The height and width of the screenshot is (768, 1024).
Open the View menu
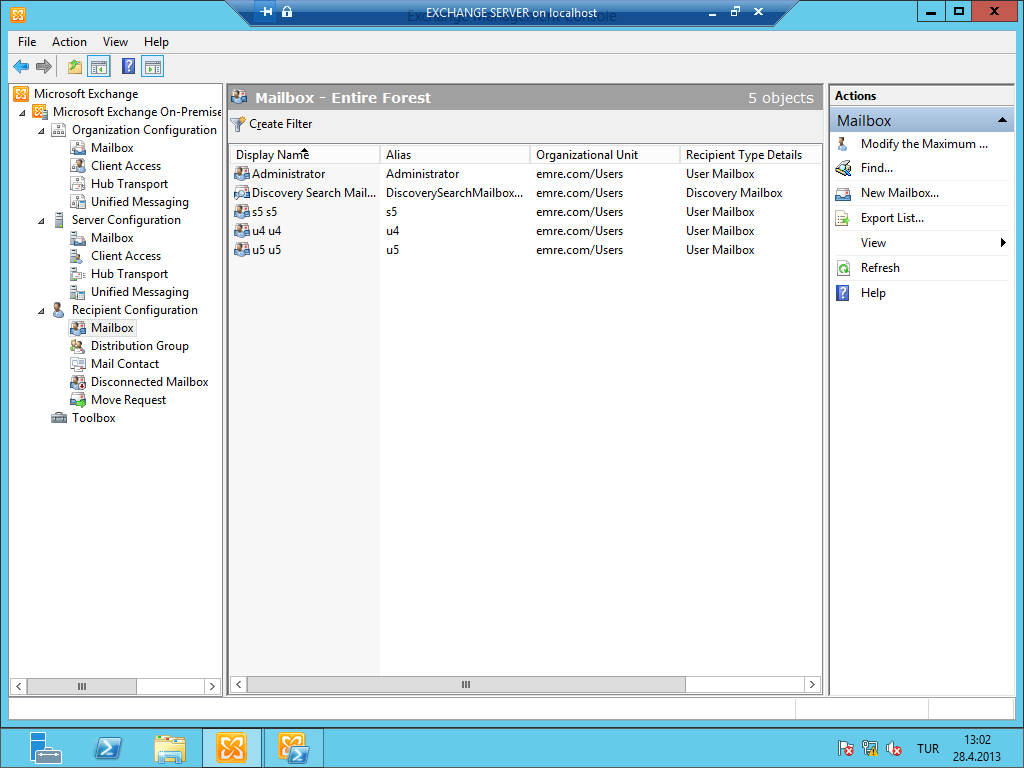[x=115, y=42]
